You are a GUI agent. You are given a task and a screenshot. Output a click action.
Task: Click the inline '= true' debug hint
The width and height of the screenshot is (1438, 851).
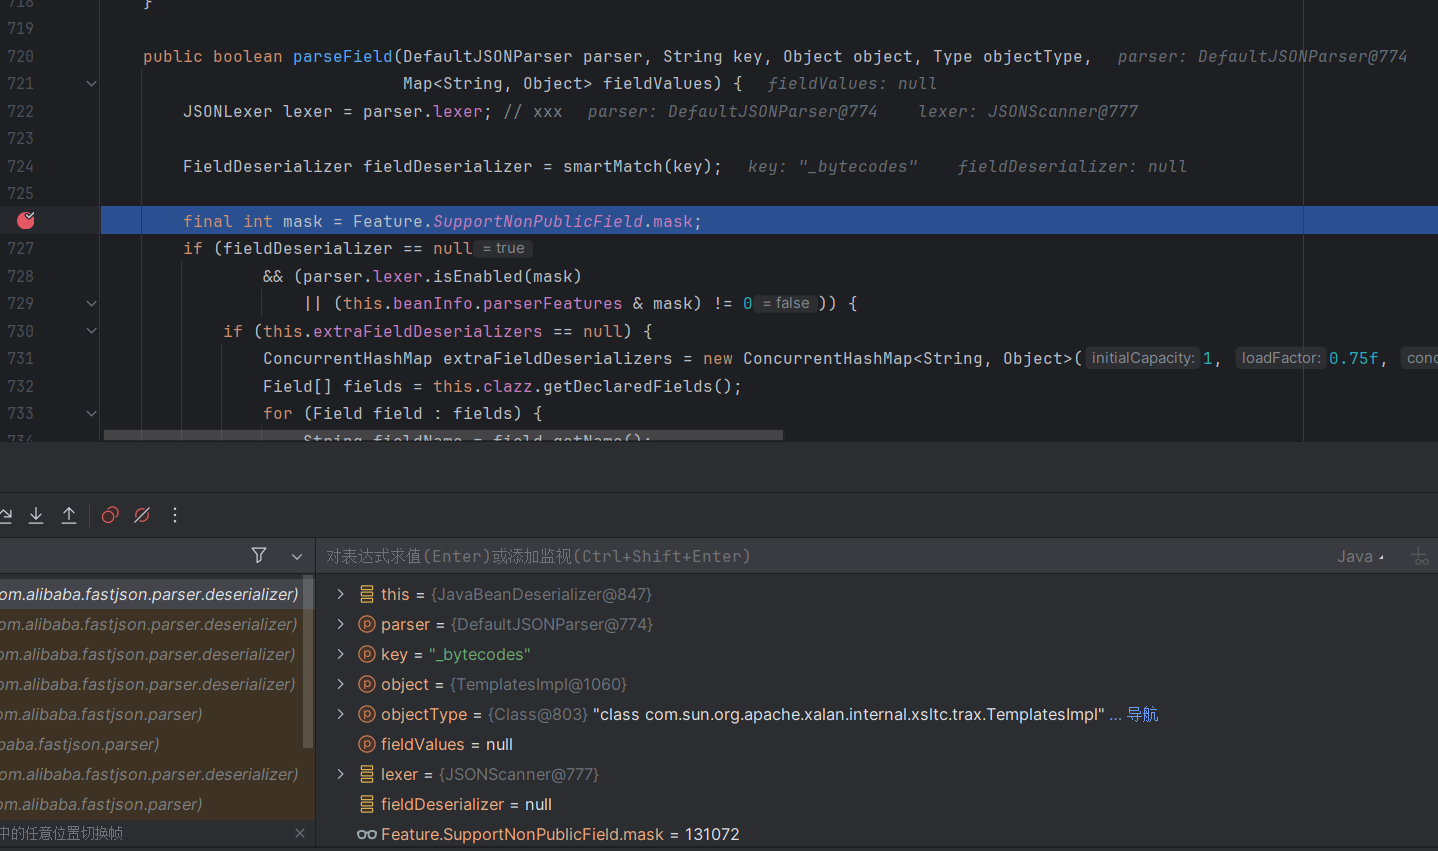point(504,248)
